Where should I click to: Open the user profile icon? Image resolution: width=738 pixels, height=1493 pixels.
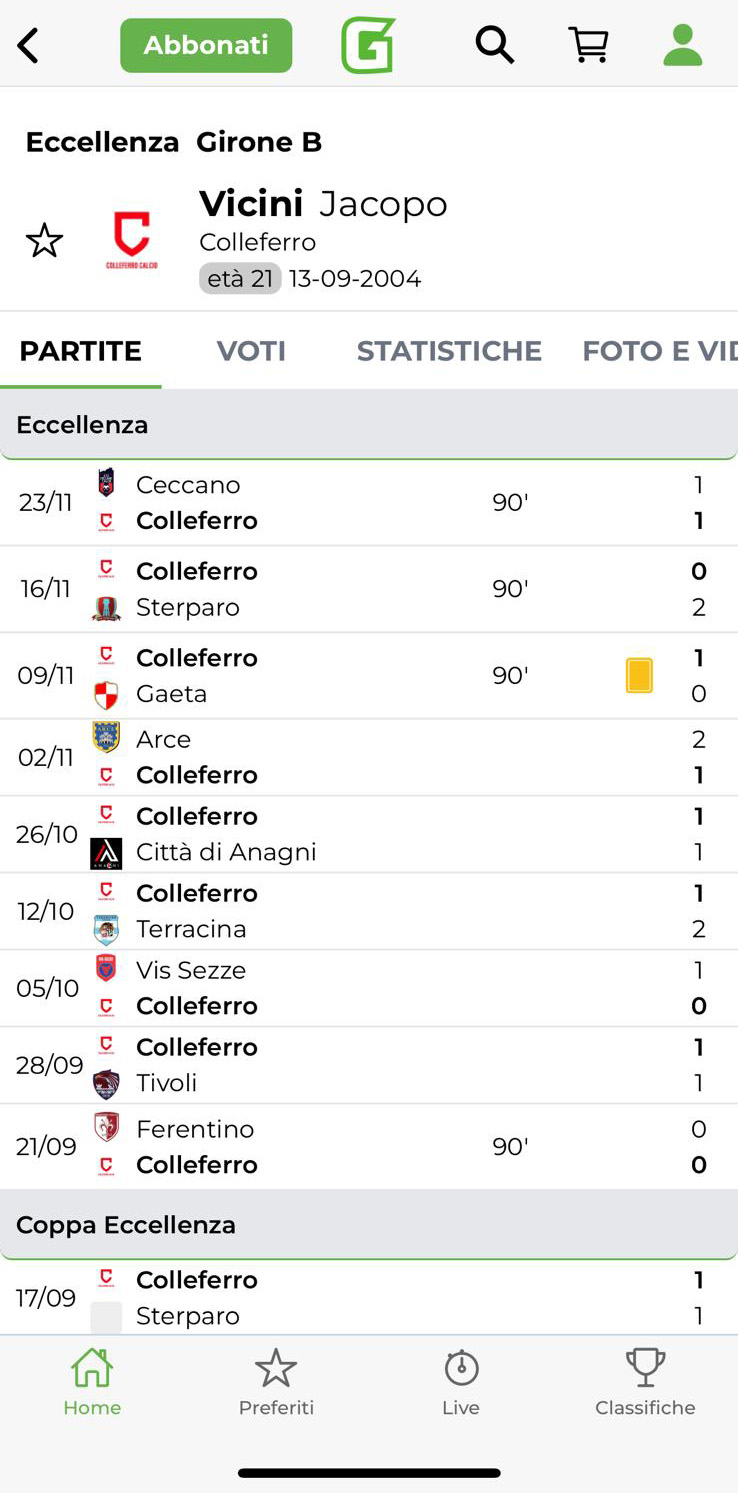click(683, 45)
